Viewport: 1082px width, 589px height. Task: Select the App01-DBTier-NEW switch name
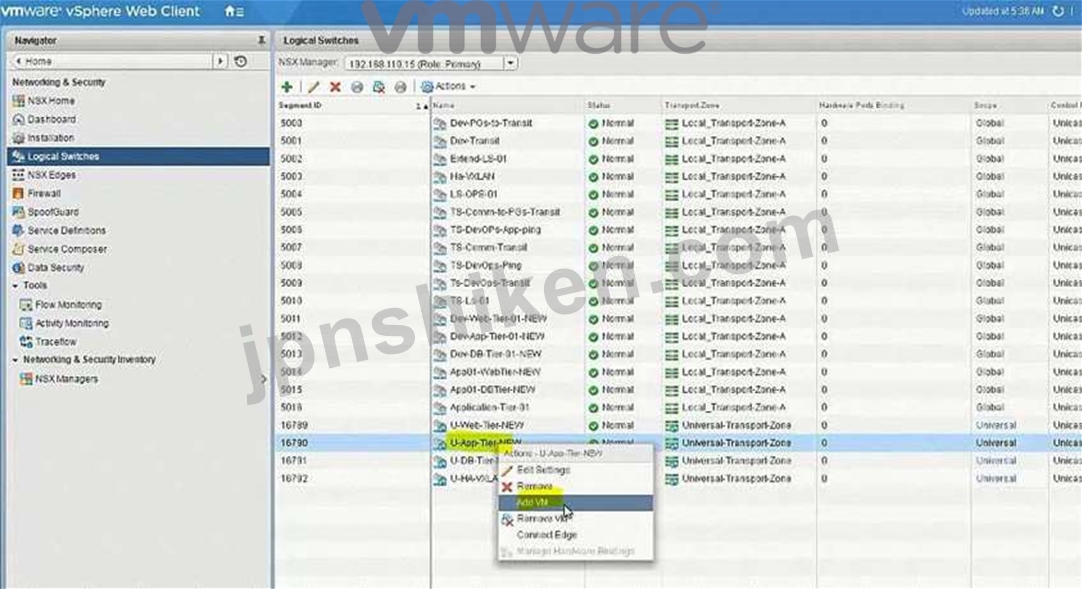coord(493,390)
